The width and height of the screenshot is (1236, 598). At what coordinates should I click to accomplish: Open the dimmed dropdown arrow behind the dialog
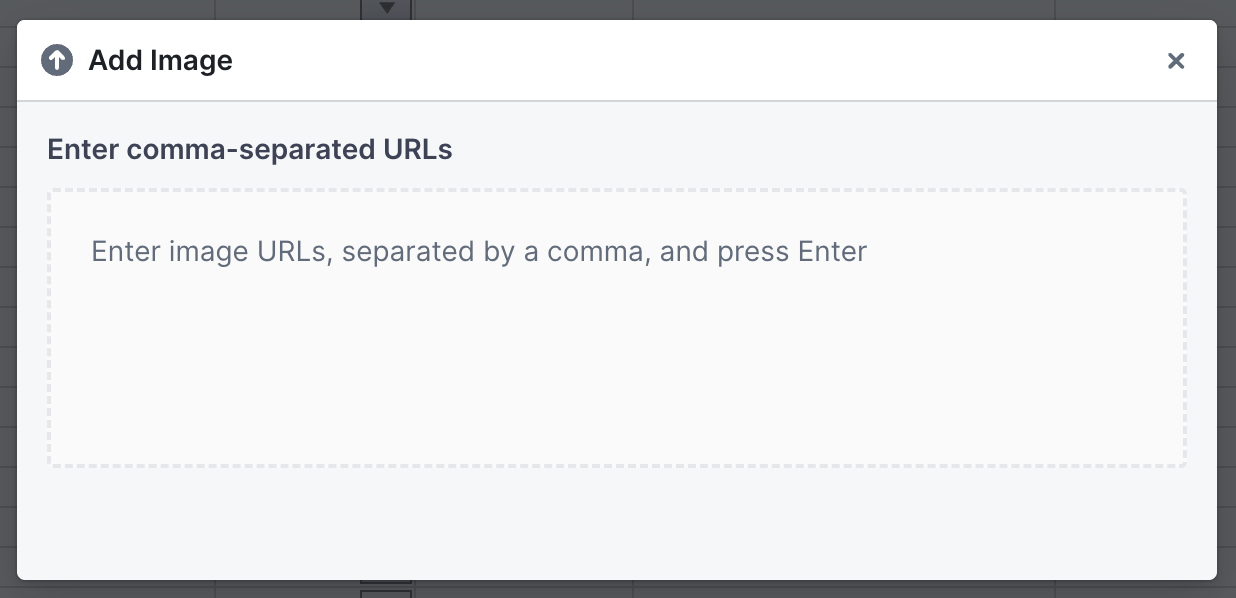[x=387, y=8]
